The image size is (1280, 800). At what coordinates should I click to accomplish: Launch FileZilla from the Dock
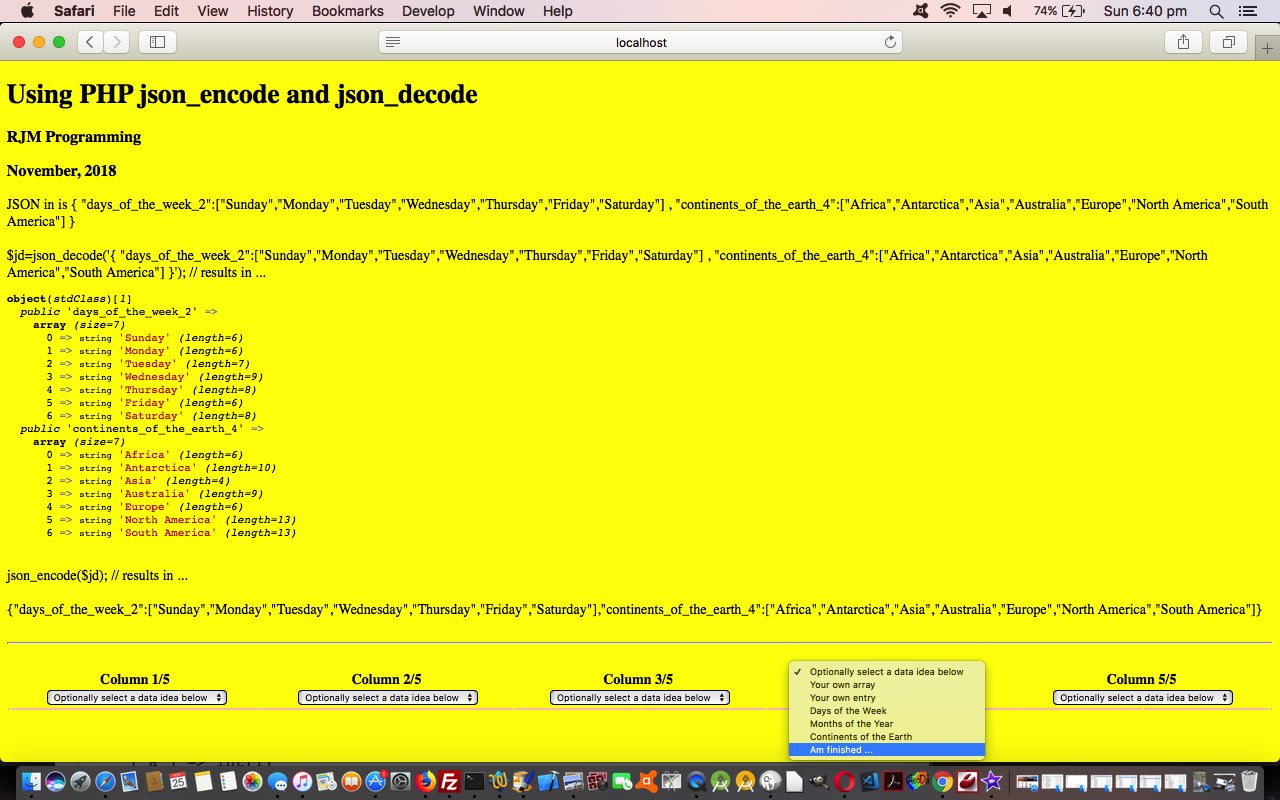pos(450,782)
